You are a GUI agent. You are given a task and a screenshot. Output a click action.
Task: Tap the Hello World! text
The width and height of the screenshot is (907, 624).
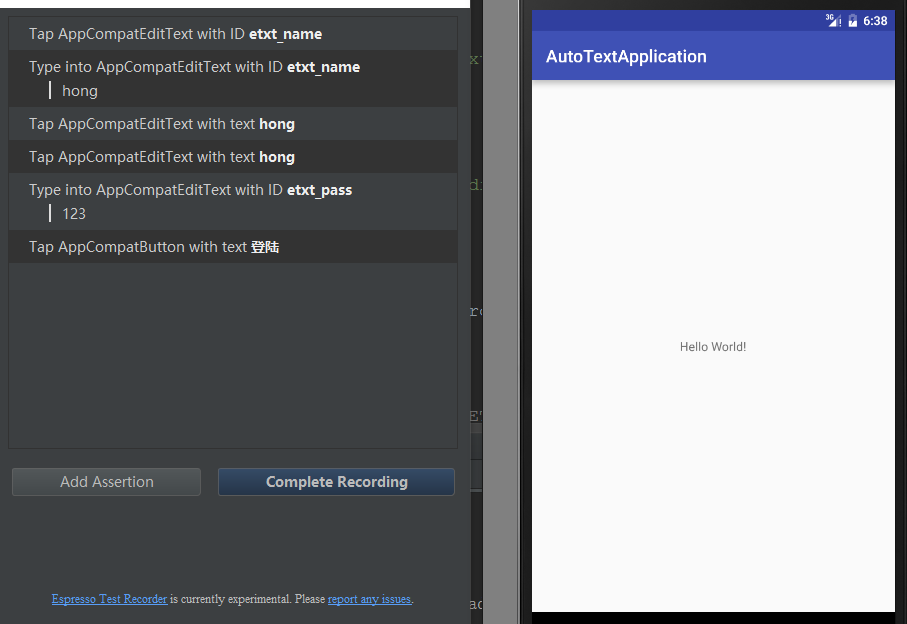pyautogui.click(x=713, y=347)
